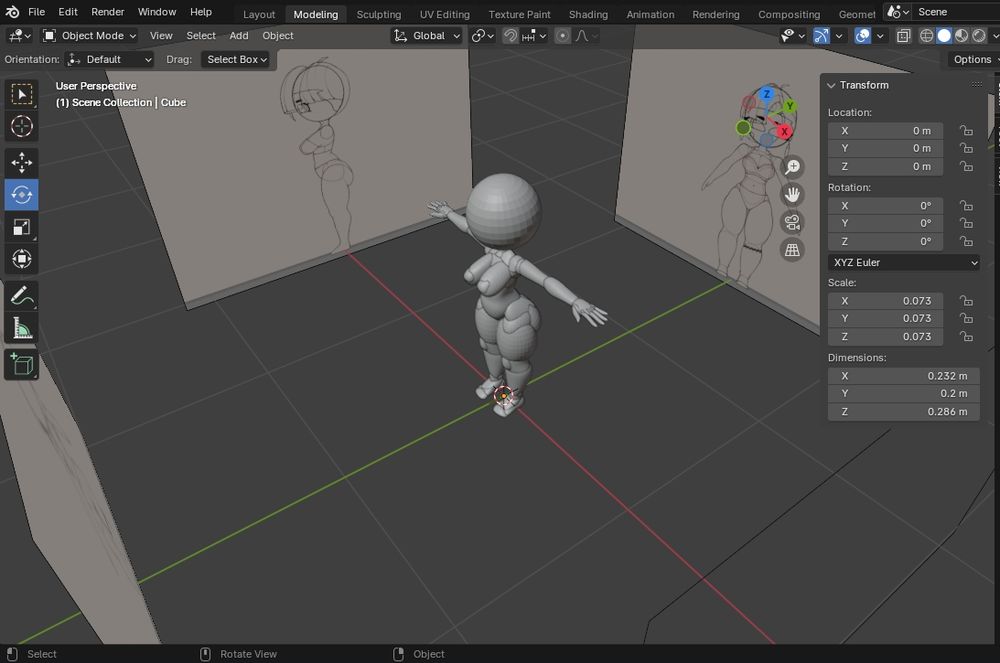Open the Window menu
Screen dimensions: 1000x663
157,11
